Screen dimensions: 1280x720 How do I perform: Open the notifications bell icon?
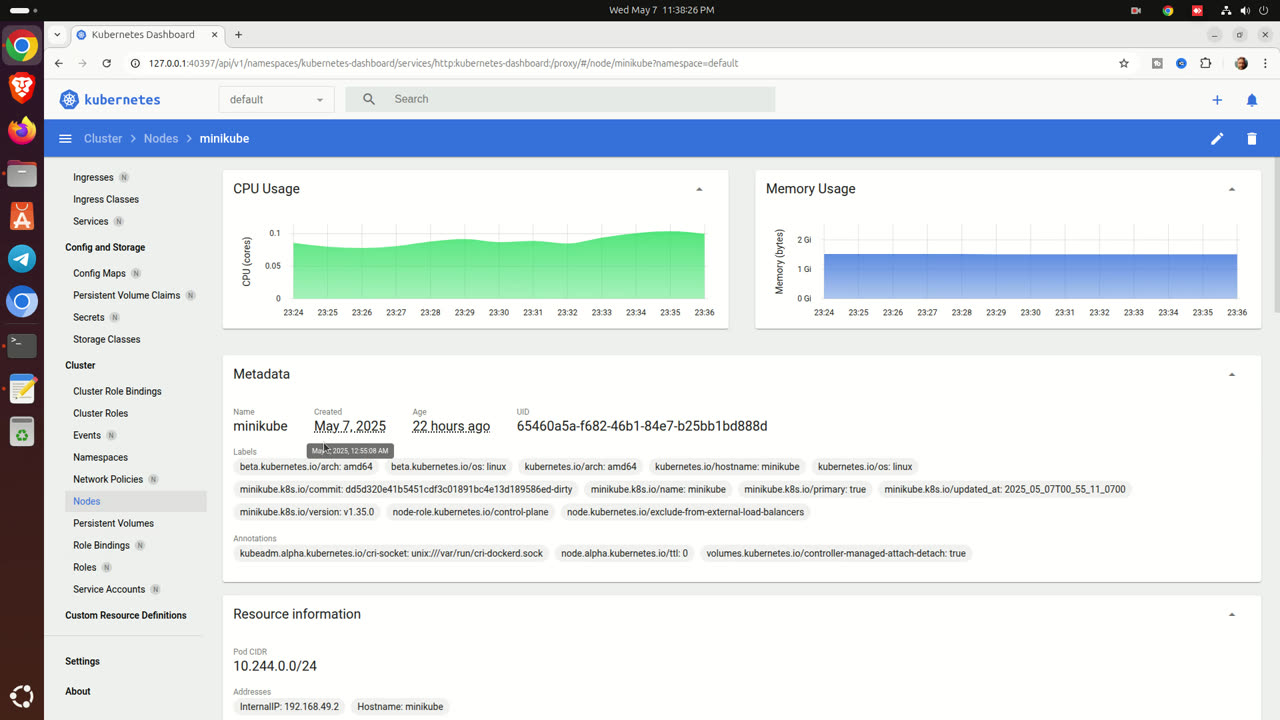coord(1252,100)
